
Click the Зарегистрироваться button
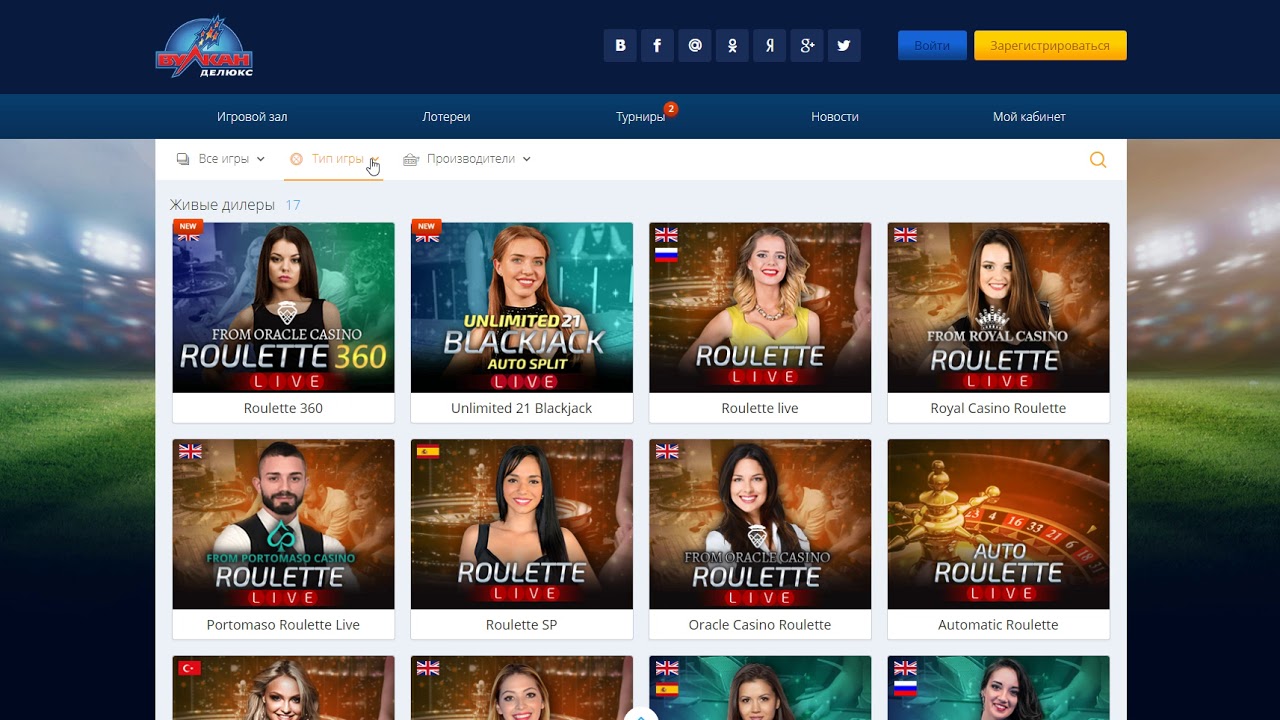pos(1050,46)
